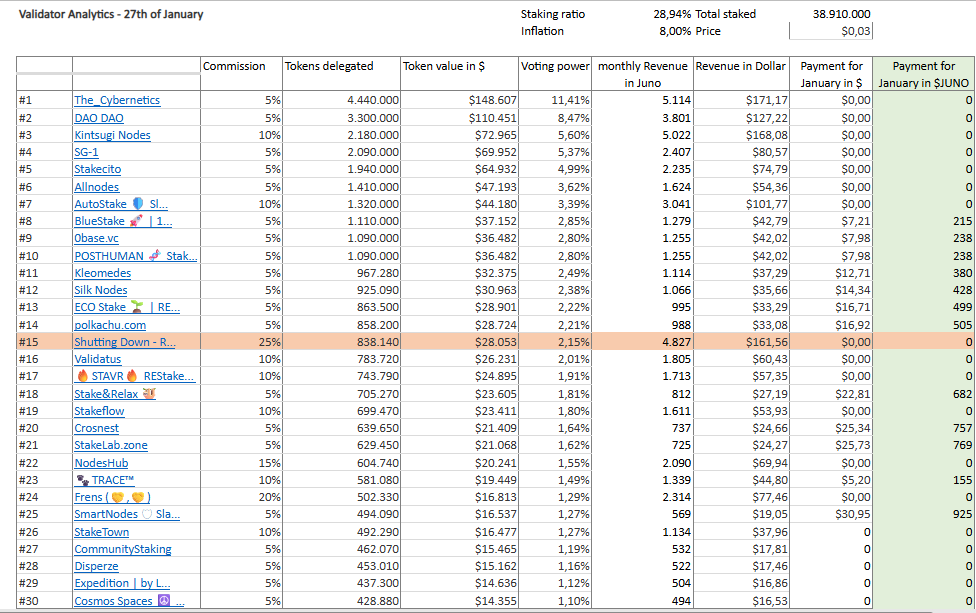Click the BlueStake validator link

coord(123,221)
